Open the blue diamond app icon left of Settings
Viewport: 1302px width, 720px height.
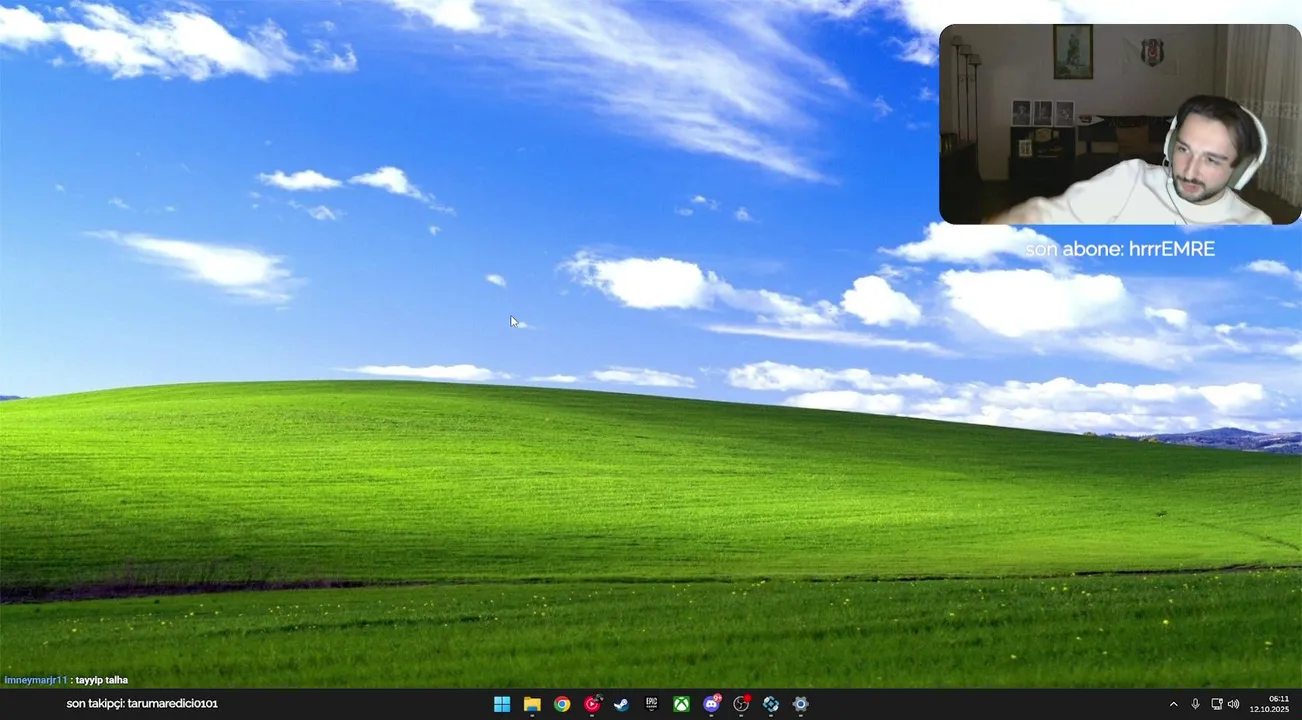[771, 704]
